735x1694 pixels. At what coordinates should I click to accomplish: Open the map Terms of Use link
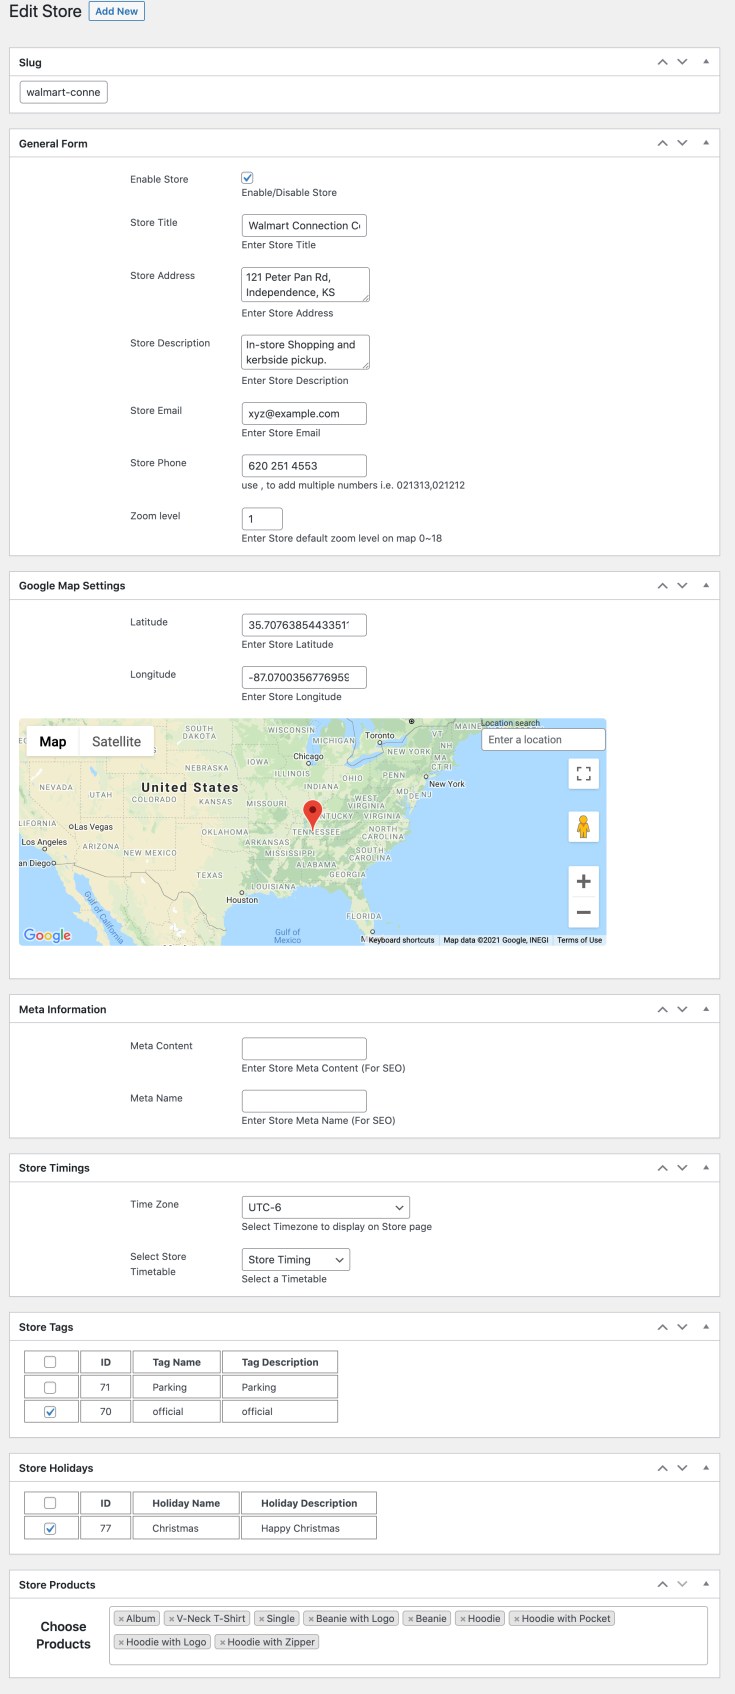579,939
